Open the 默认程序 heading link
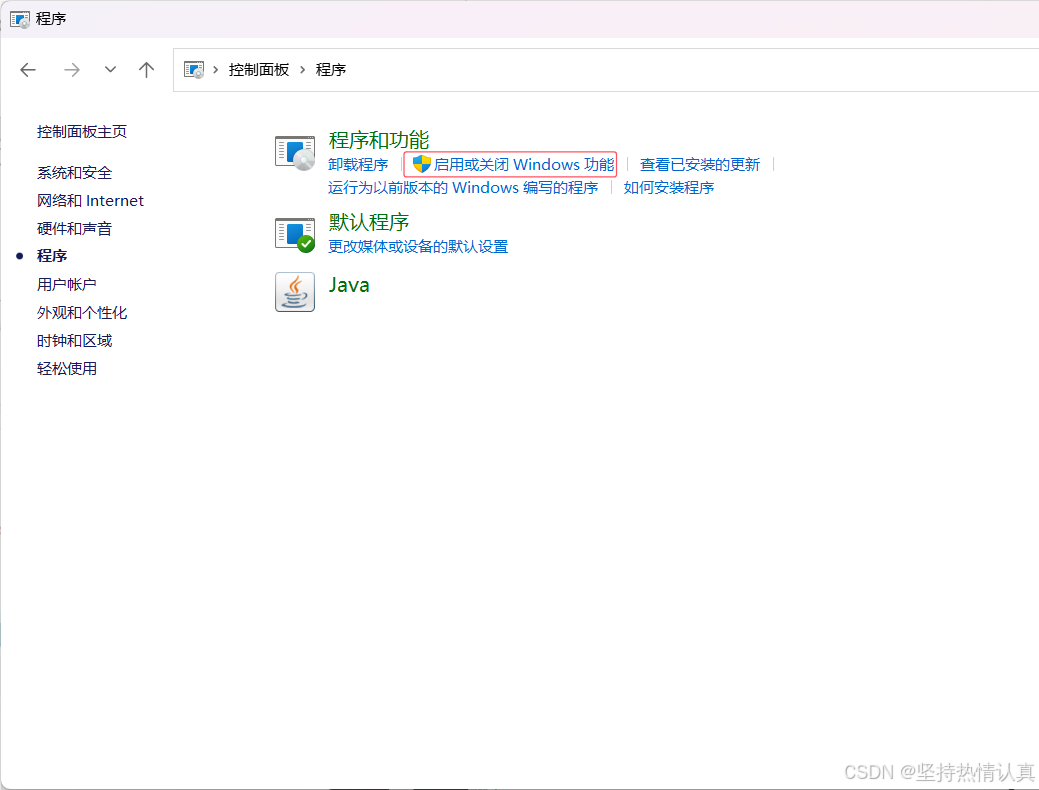This screenshot has height=790, width=1039. (368, 222)
